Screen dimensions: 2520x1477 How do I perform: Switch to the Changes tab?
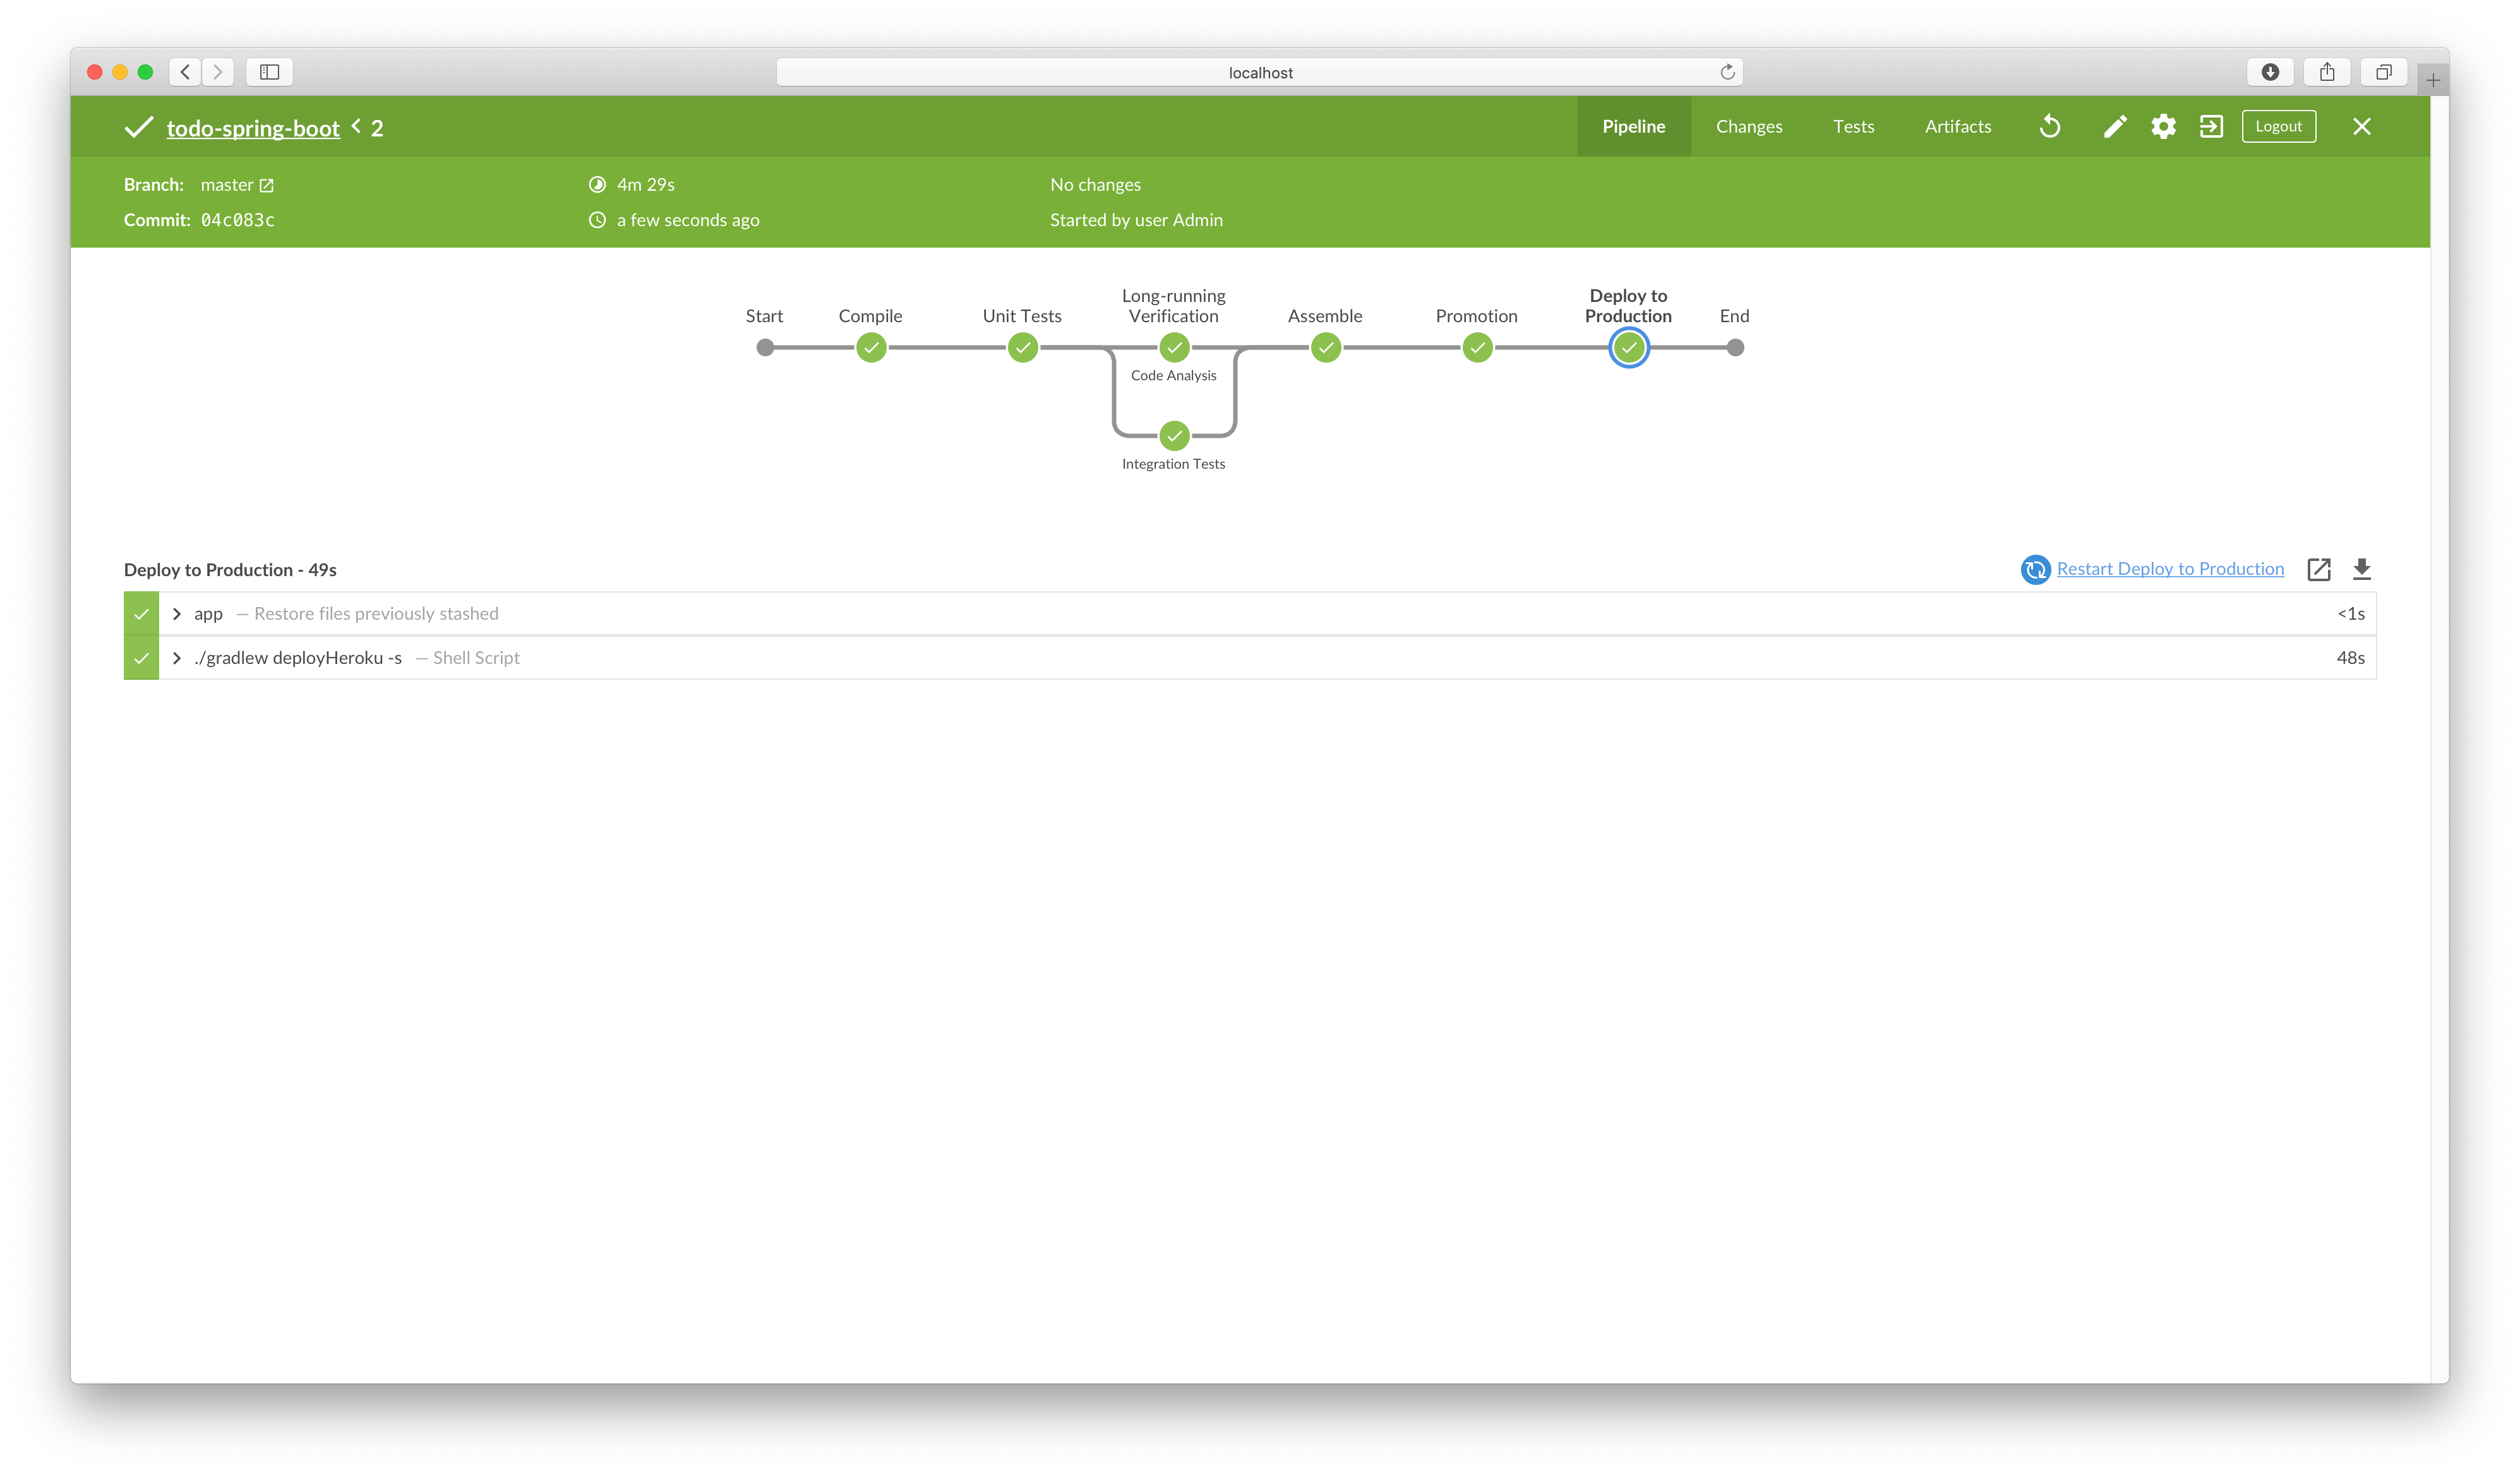pyautogui.click(x=1748, y=127)
